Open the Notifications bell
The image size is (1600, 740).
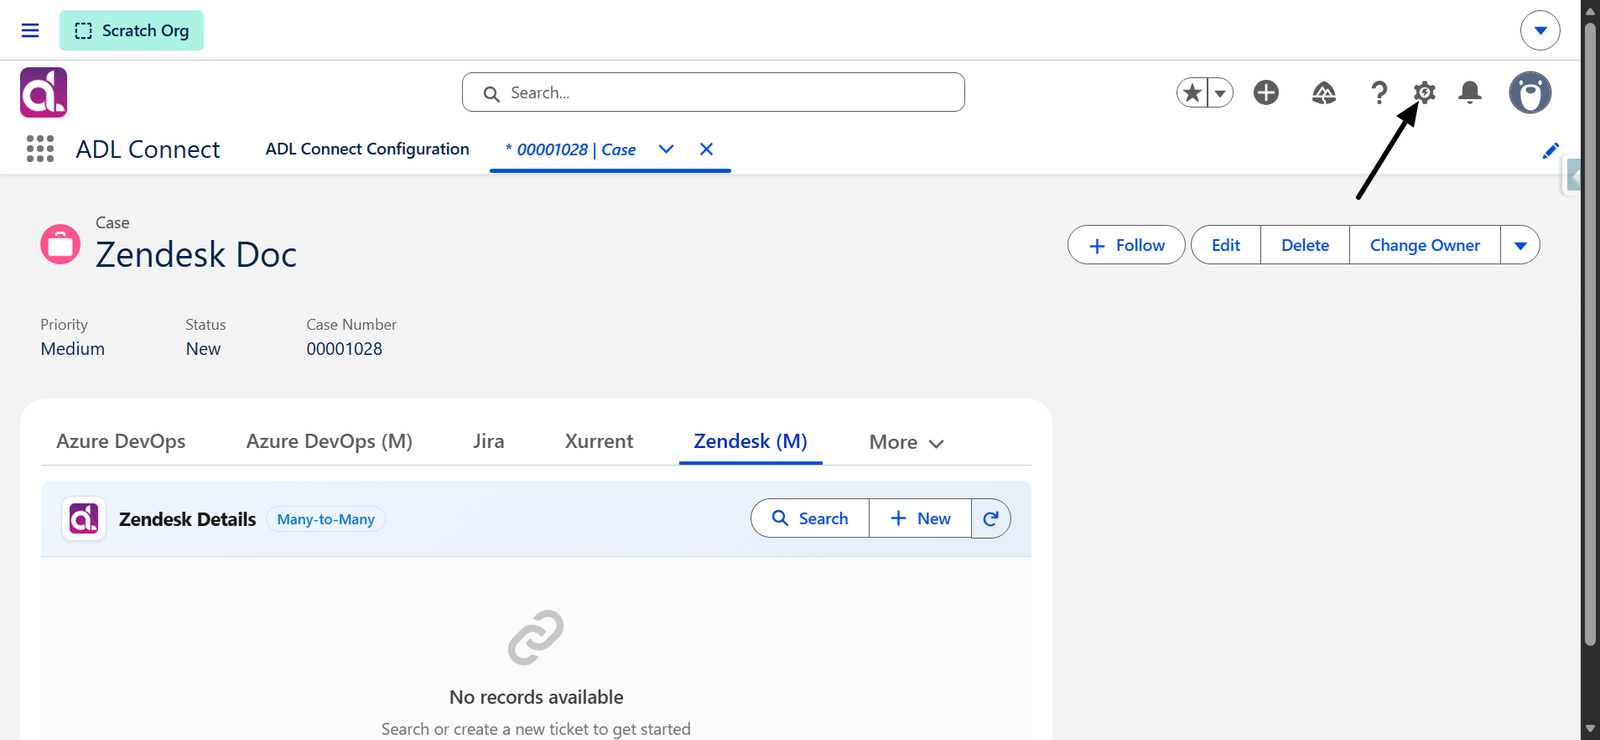coord(1470,92)
